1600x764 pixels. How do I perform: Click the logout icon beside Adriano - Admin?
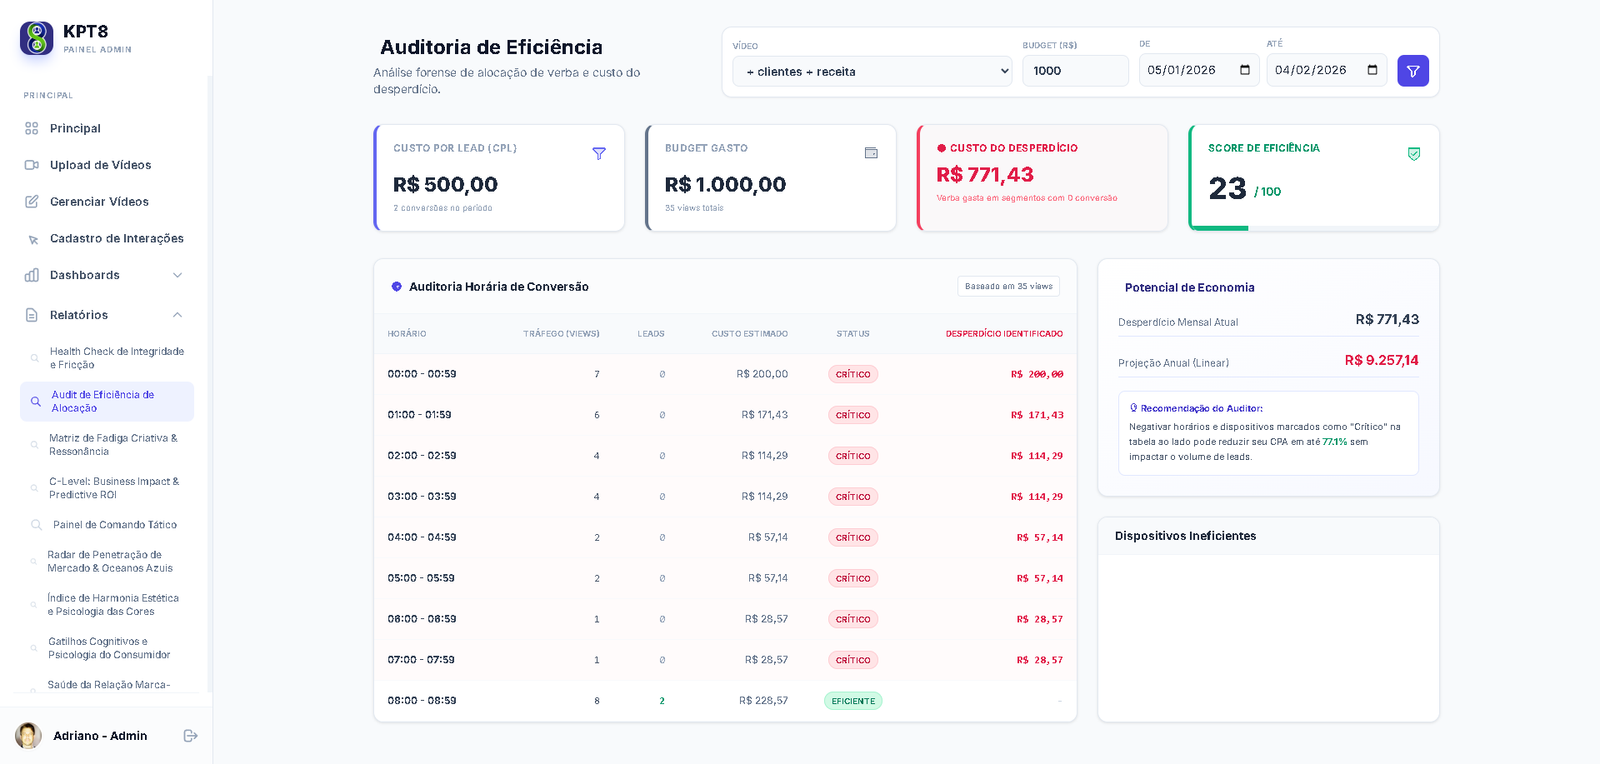(190, 736)
